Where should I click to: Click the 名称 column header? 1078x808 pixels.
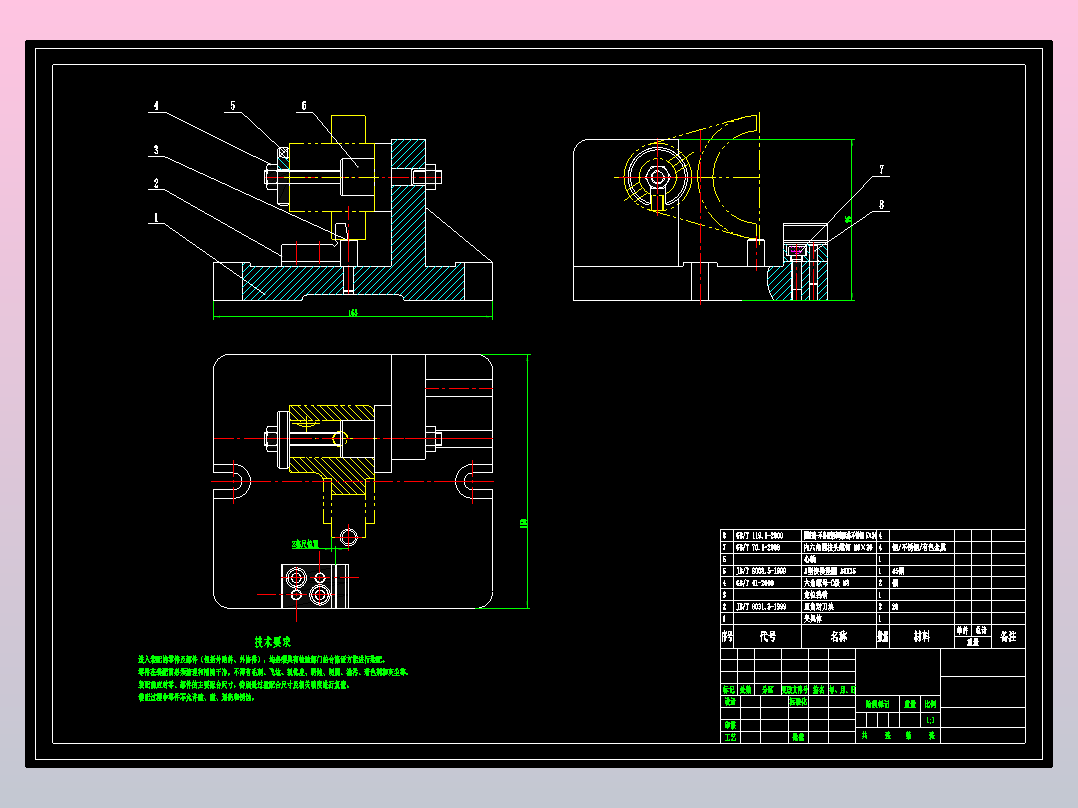(839, 637)
